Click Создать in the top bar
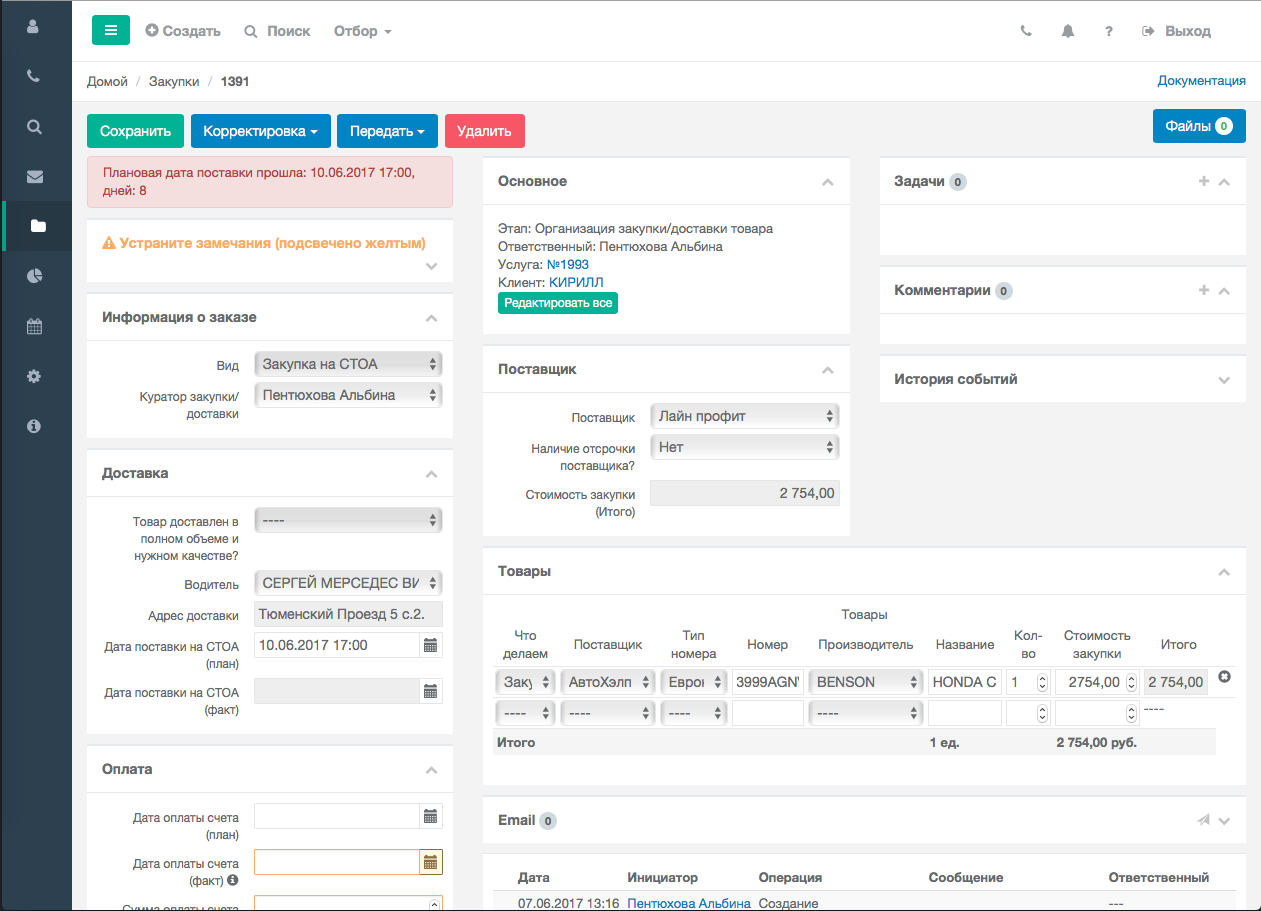The height and width of the screenshot is (911, 1261). pos(183,31)
